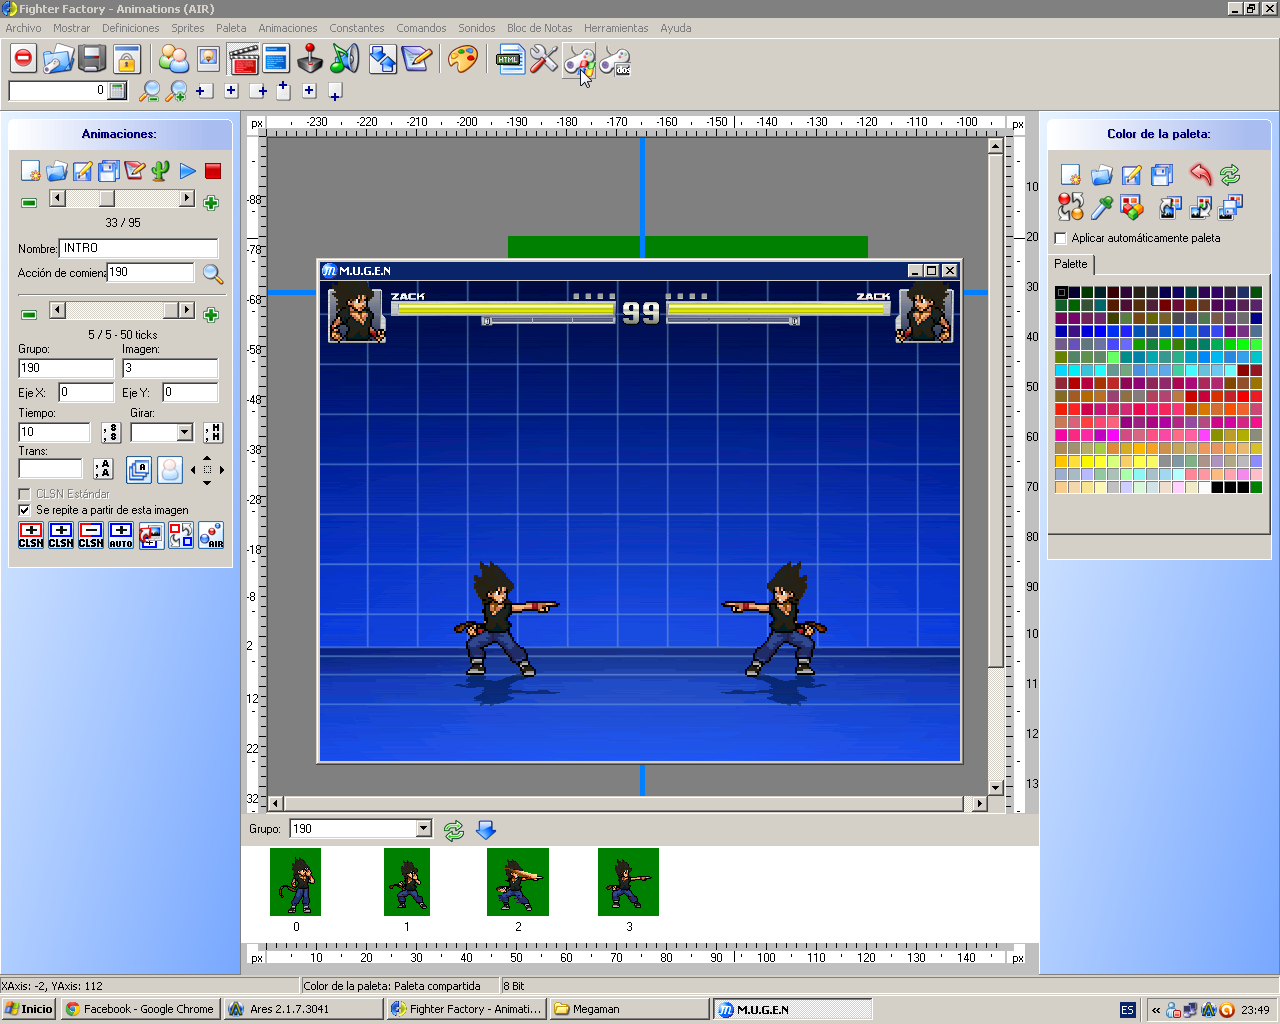The width and height of the screenshot is (1280, 1024).
Task: Remove frame with lower green minus button
Action: point(29,315)
